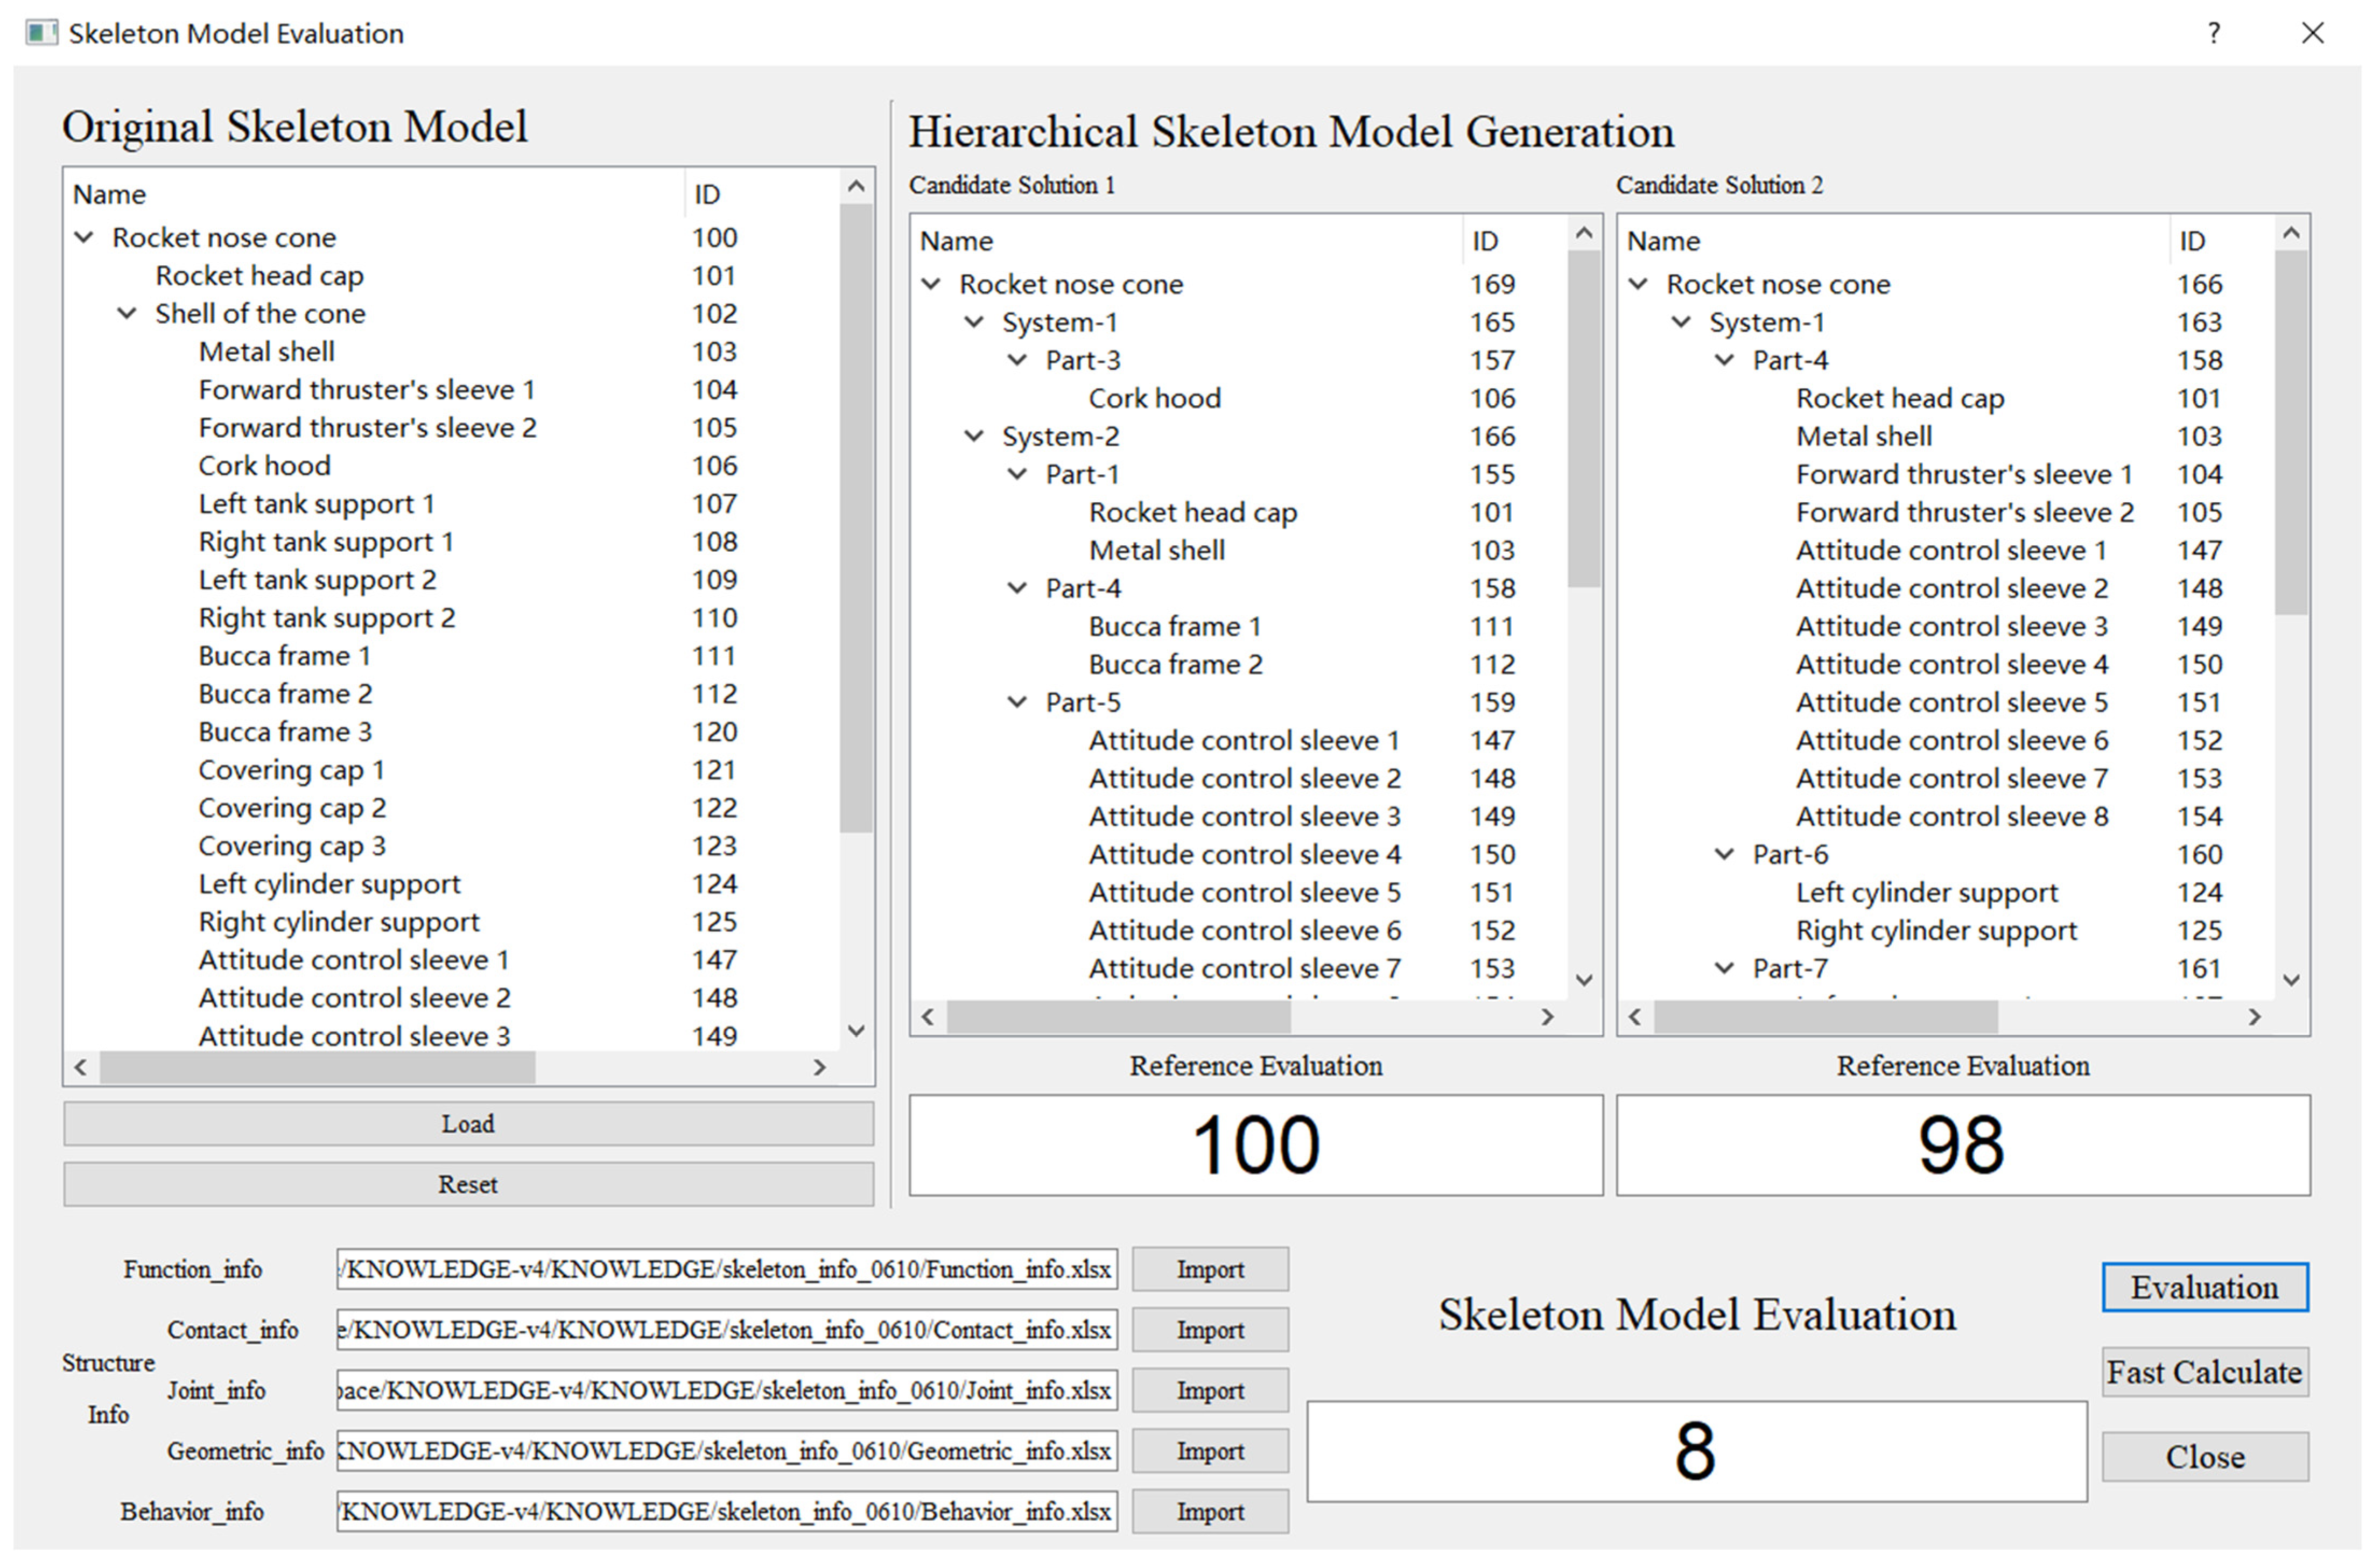Collapse Shell of the cone node
This screenshot has height=1567, width=2380.
point(127,314)
